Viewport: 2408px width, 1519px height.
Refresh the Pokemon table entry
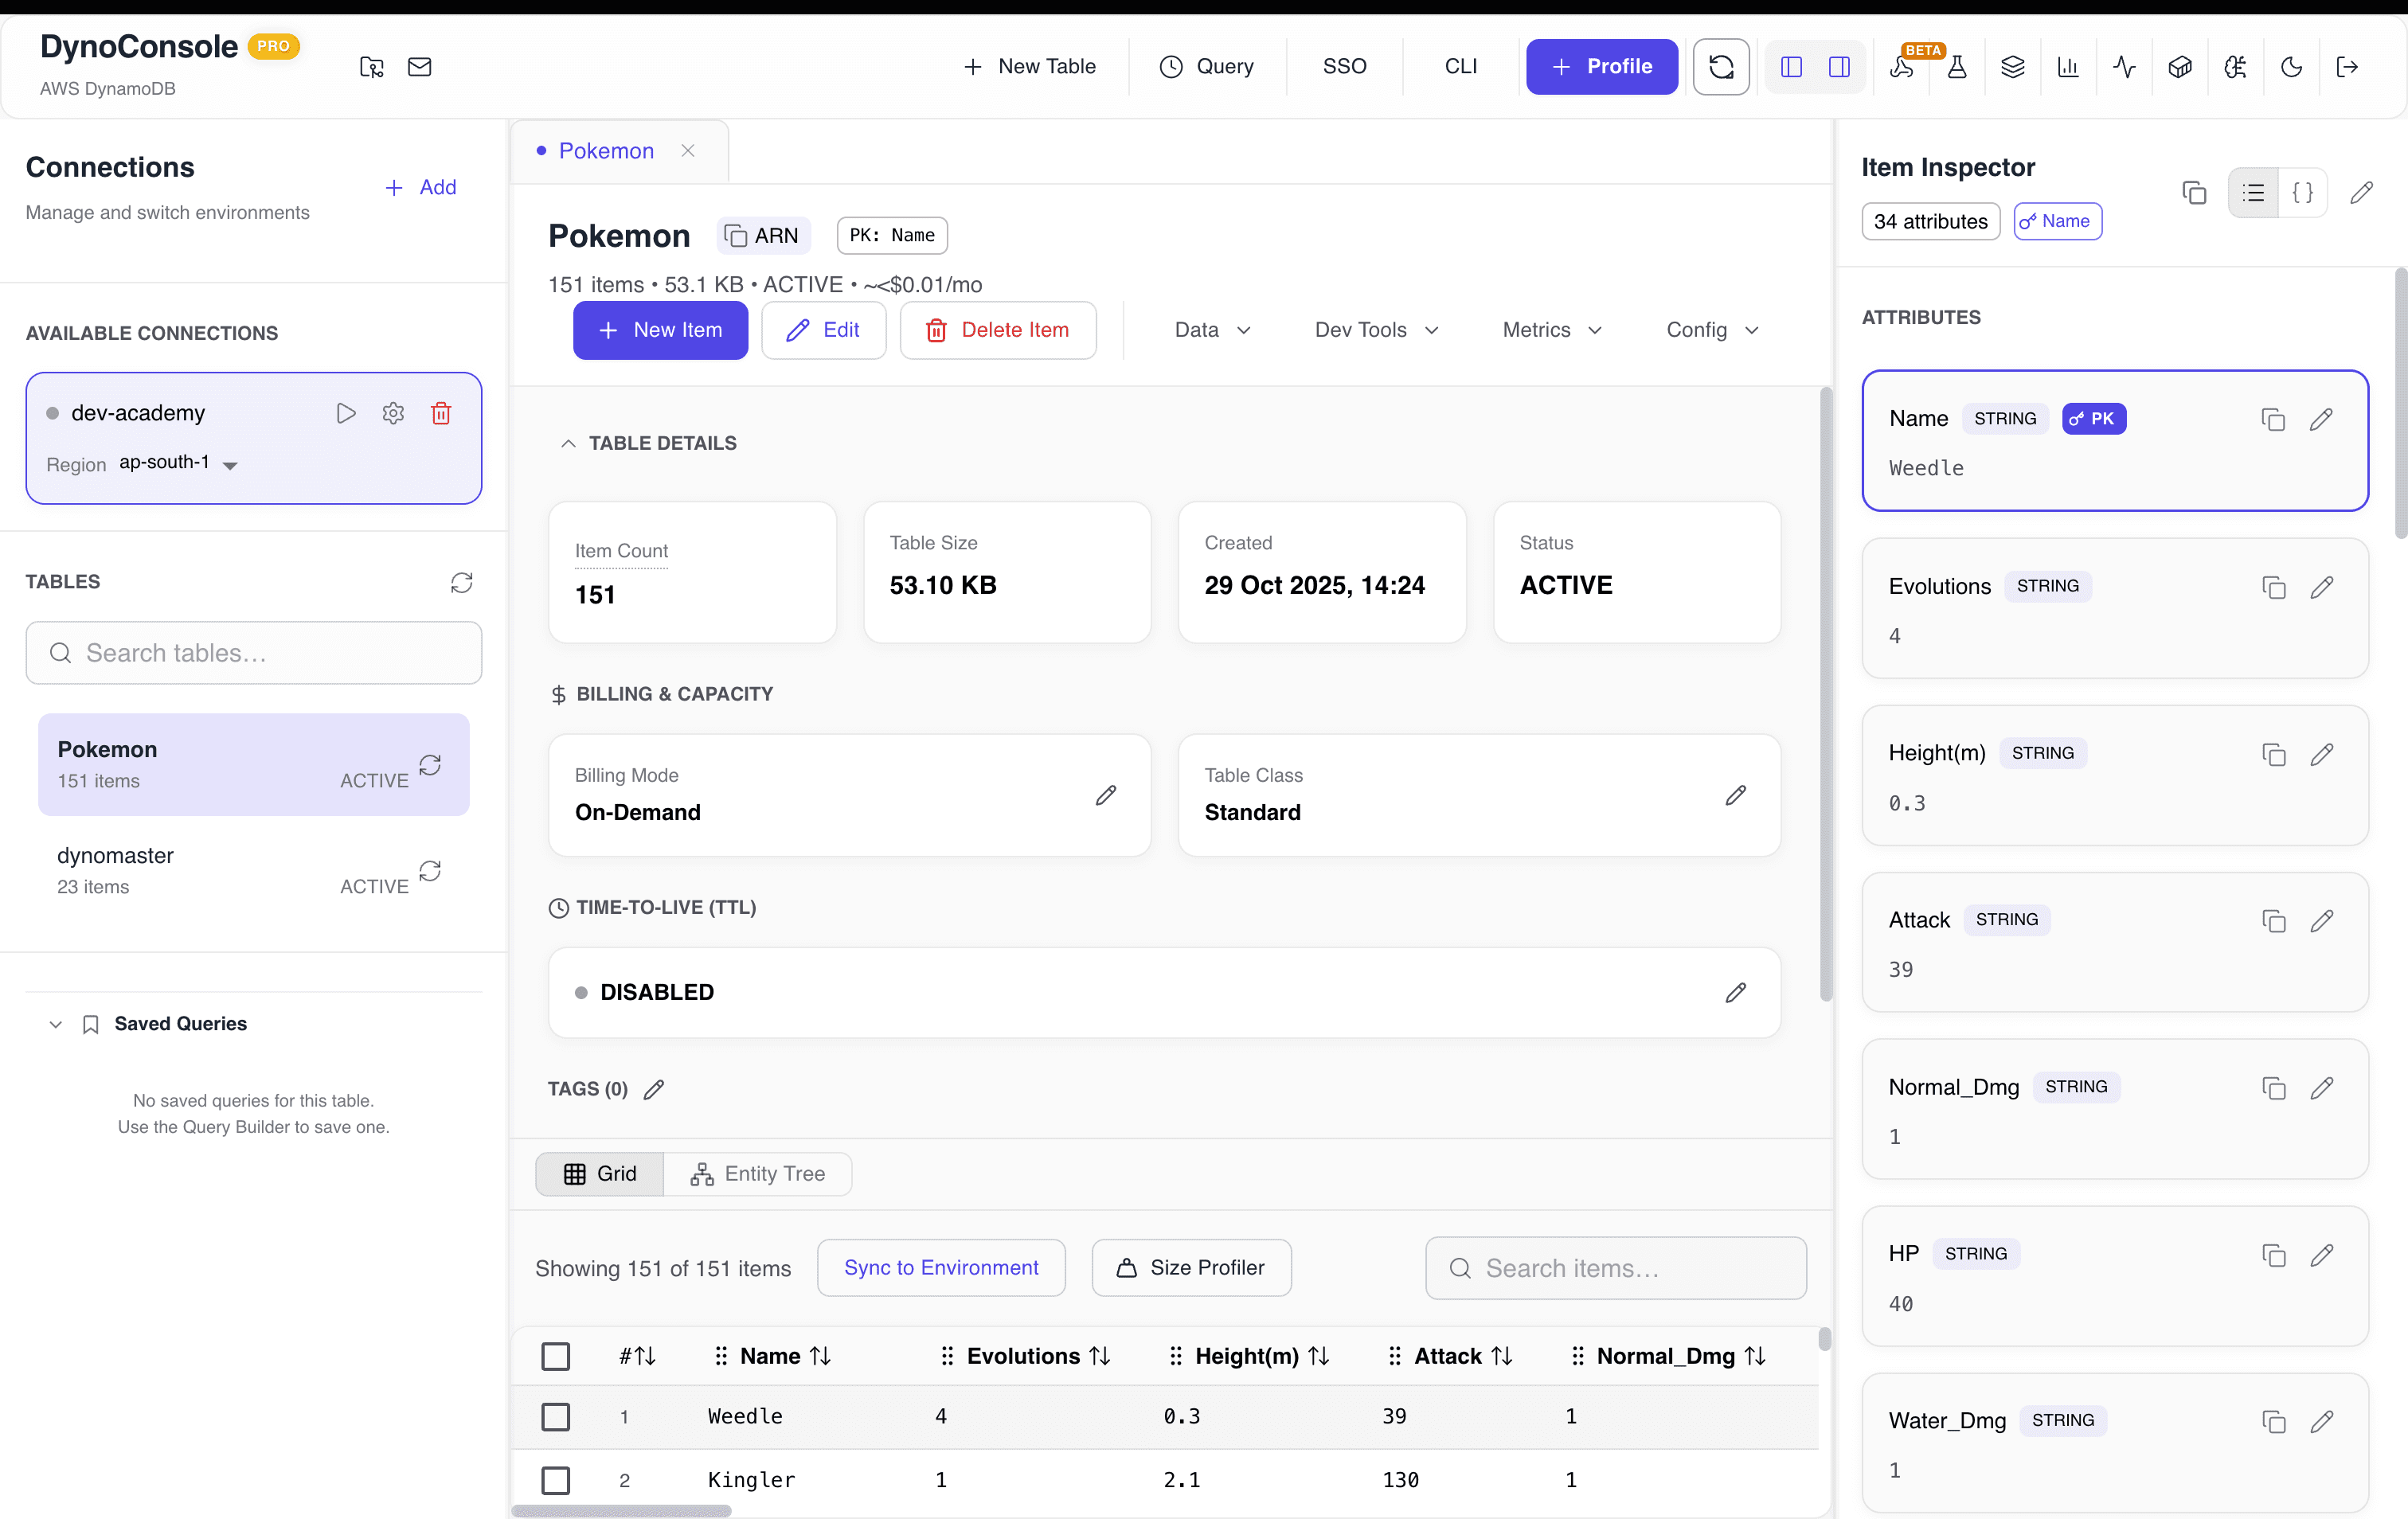[430, 765]
